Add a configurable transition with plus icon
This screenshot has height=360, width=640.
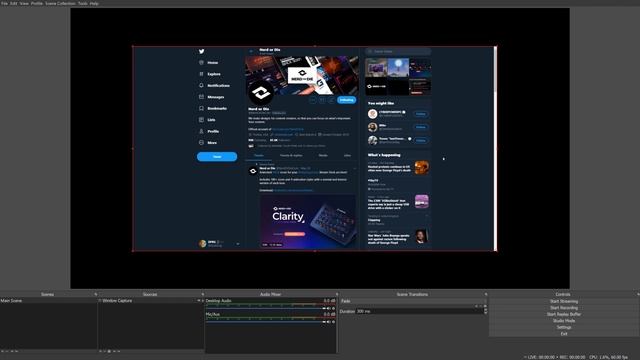pyautogui.click(x=476, y=306)
